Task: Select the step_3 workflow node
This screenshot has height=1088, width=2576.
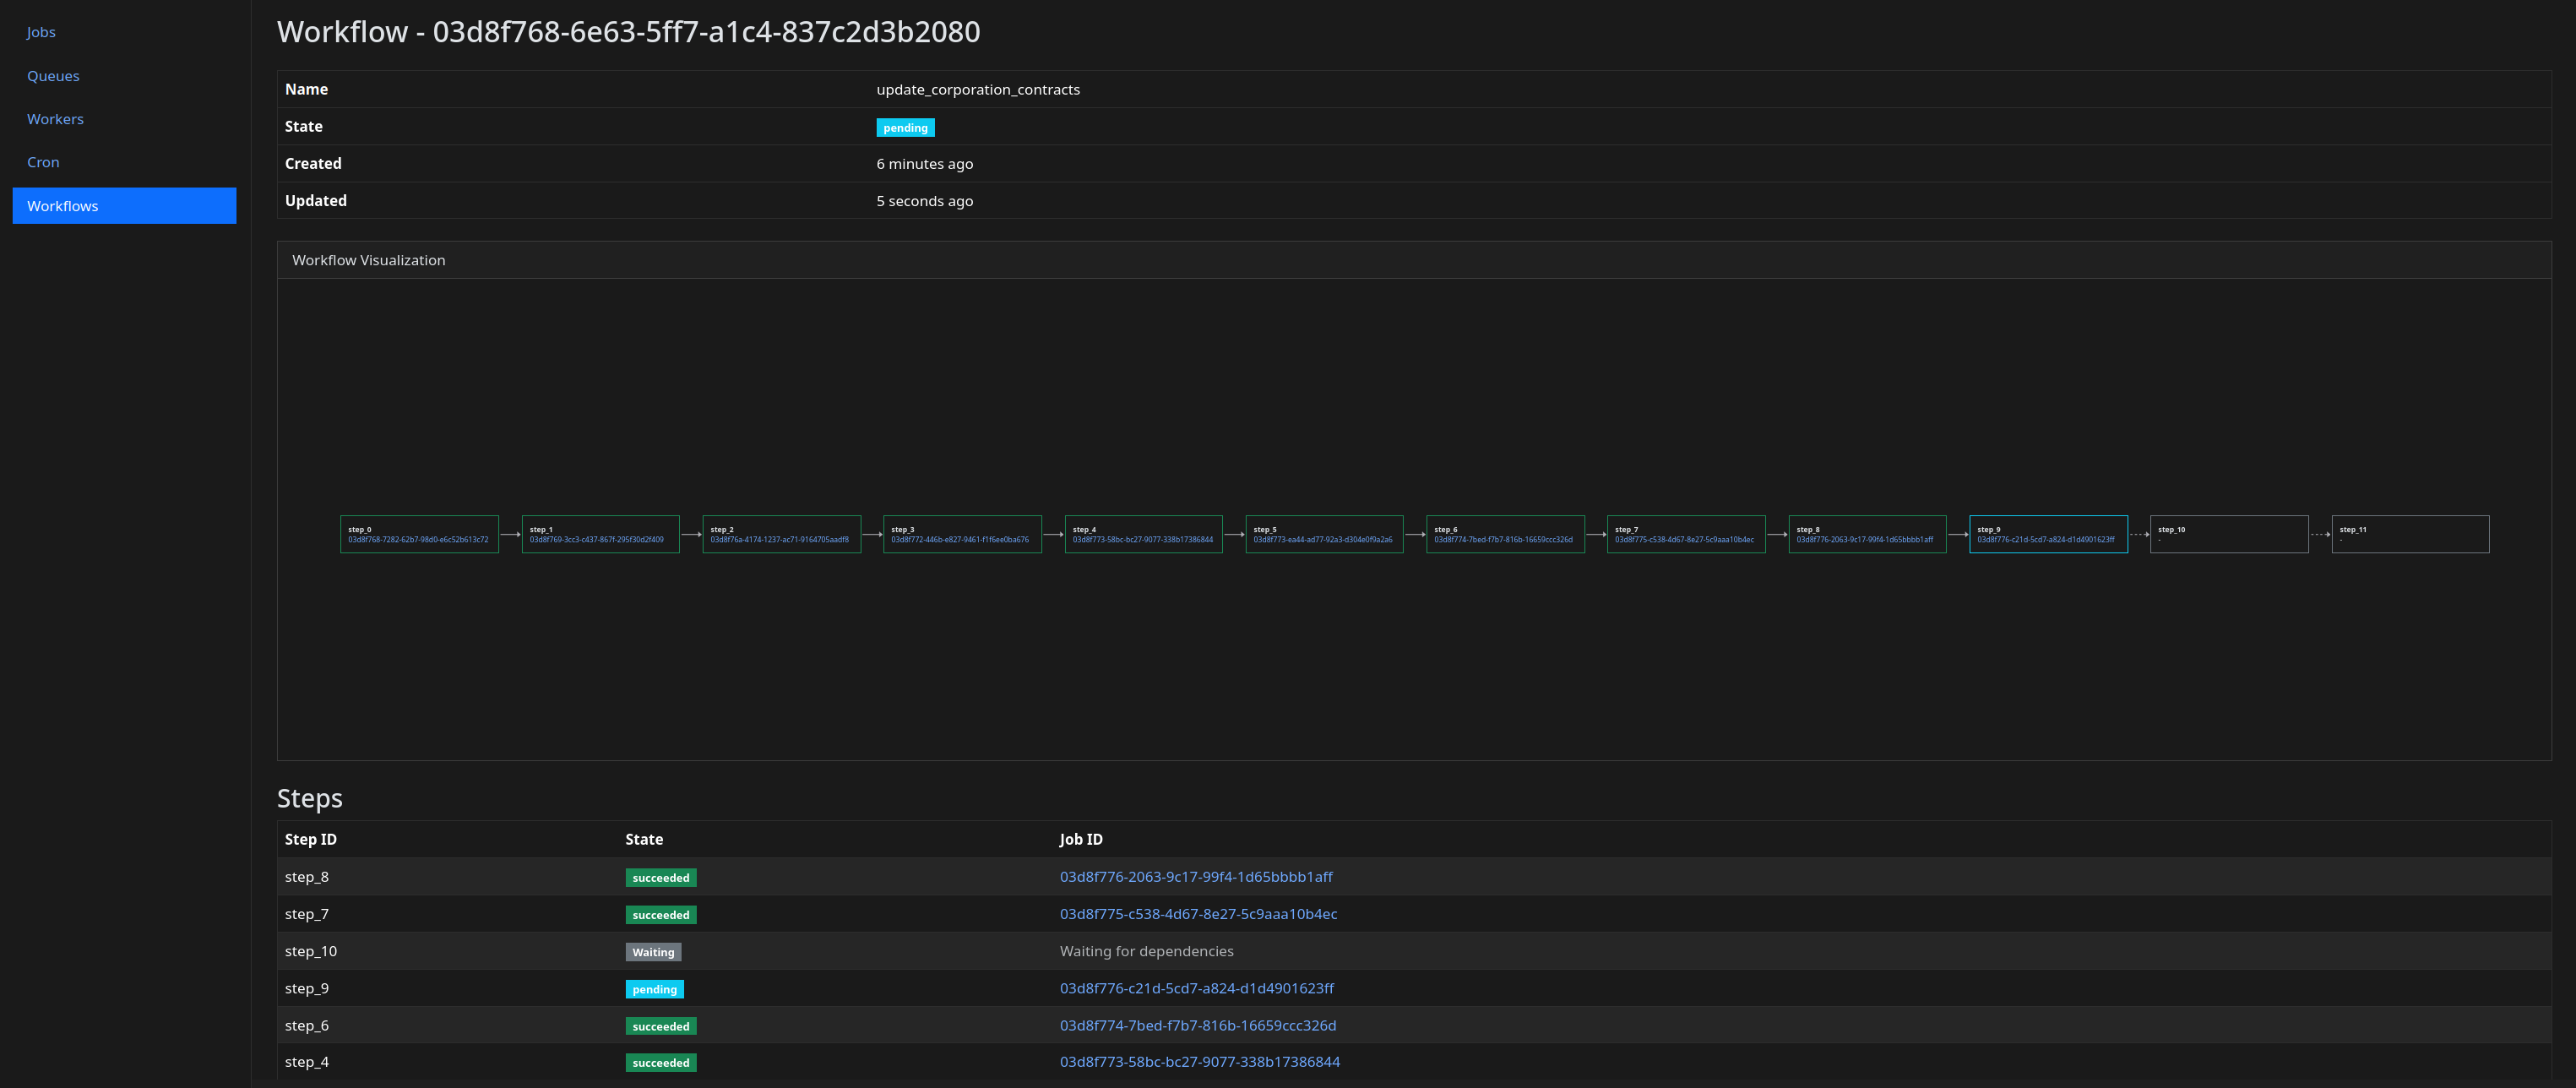Action: point(962,534)
